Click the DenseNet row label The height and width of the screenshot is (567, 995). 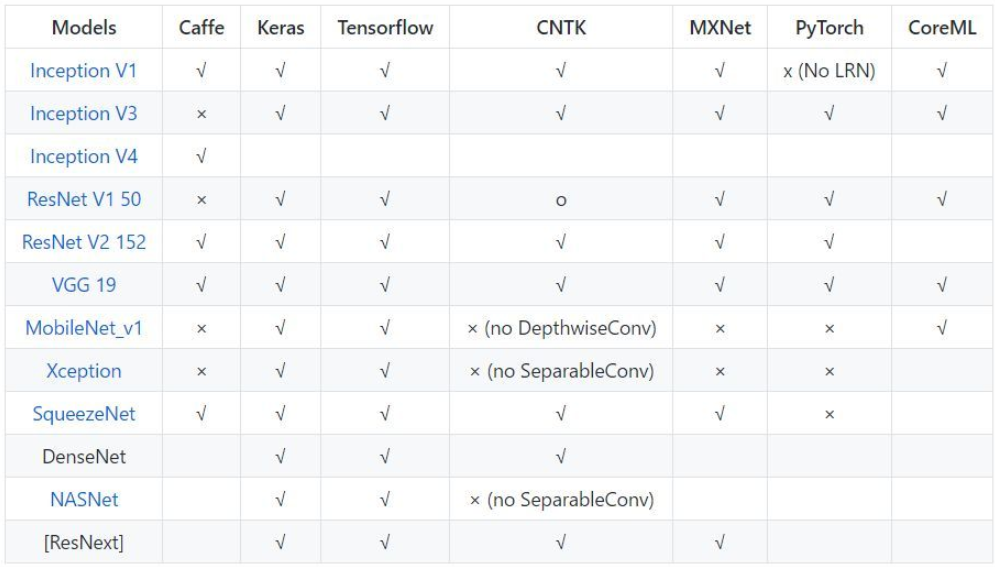[x=84, y=457]
